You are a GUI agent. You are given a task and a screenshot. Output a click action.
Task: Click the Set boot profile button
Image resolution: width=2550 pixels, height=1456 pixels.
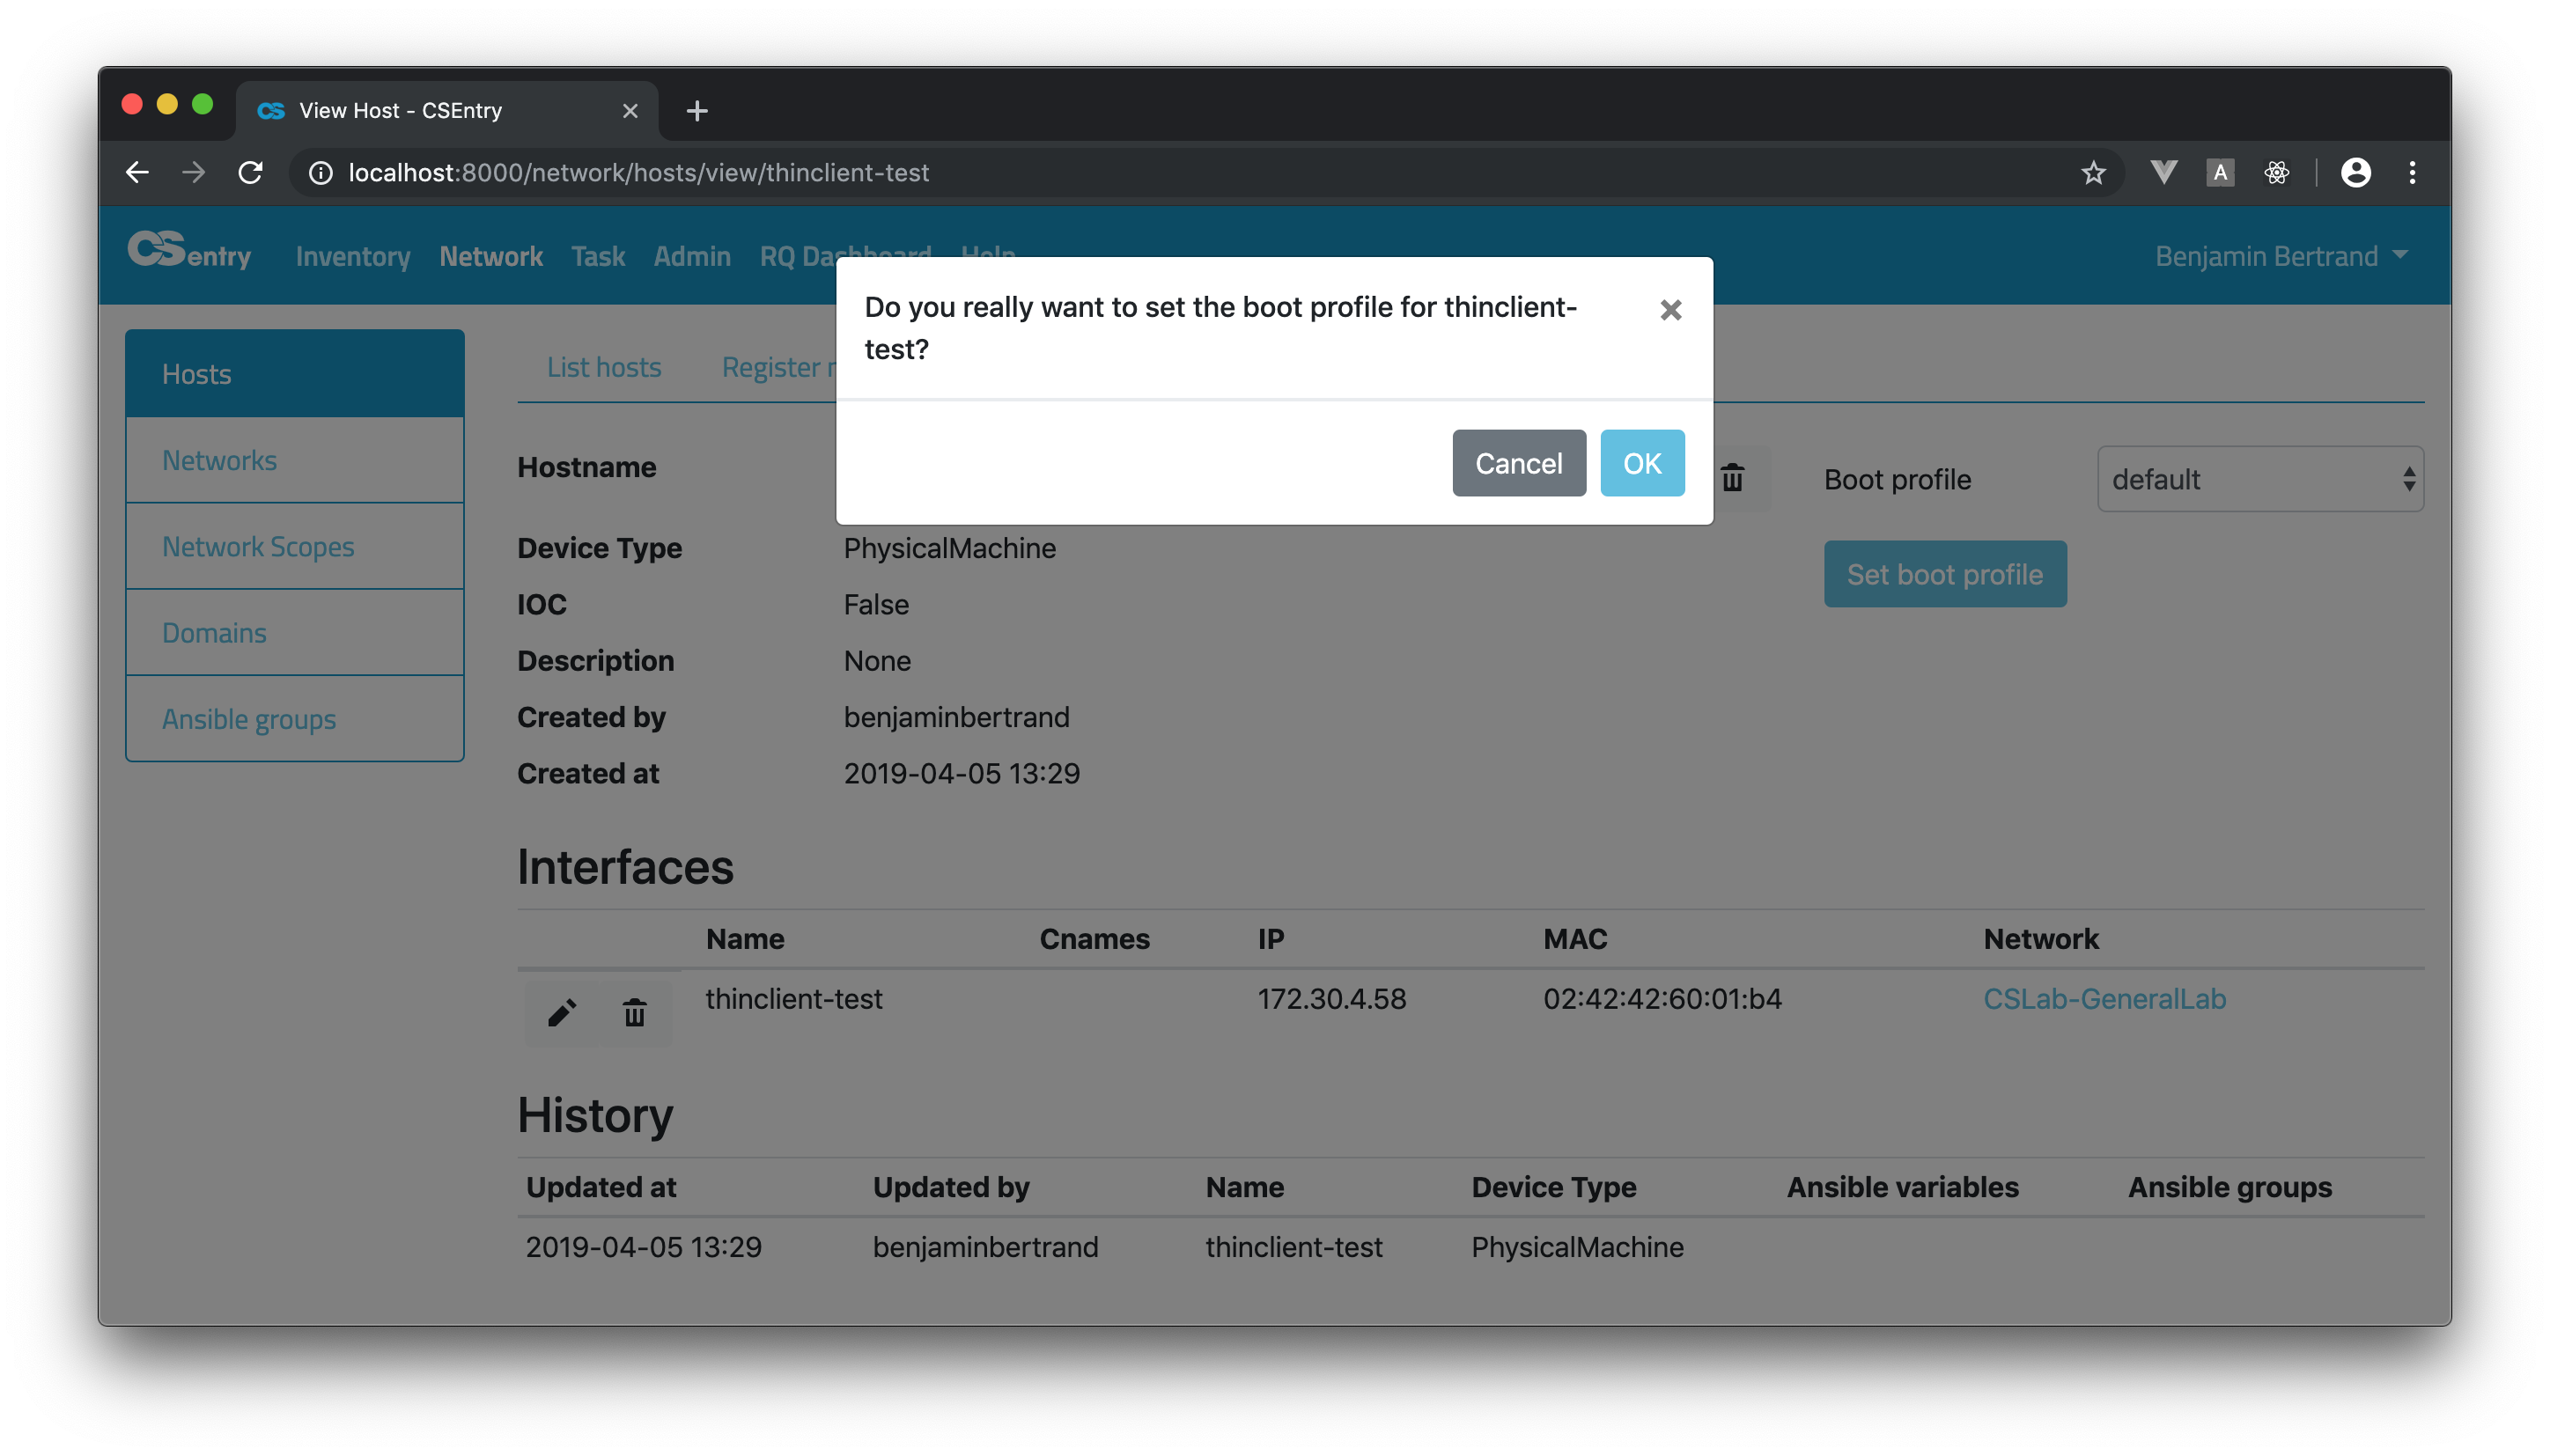[1944, 574]
